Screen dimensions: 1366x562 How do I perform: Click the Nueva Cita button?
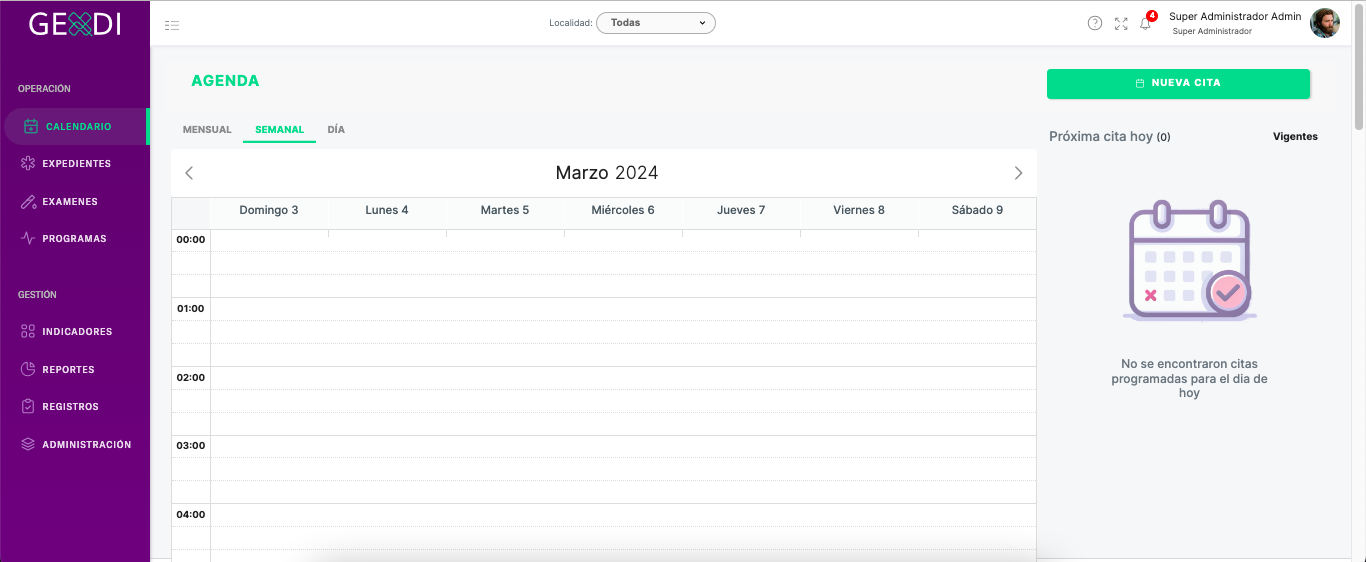pyautogui.click(x=1178, y=83)
